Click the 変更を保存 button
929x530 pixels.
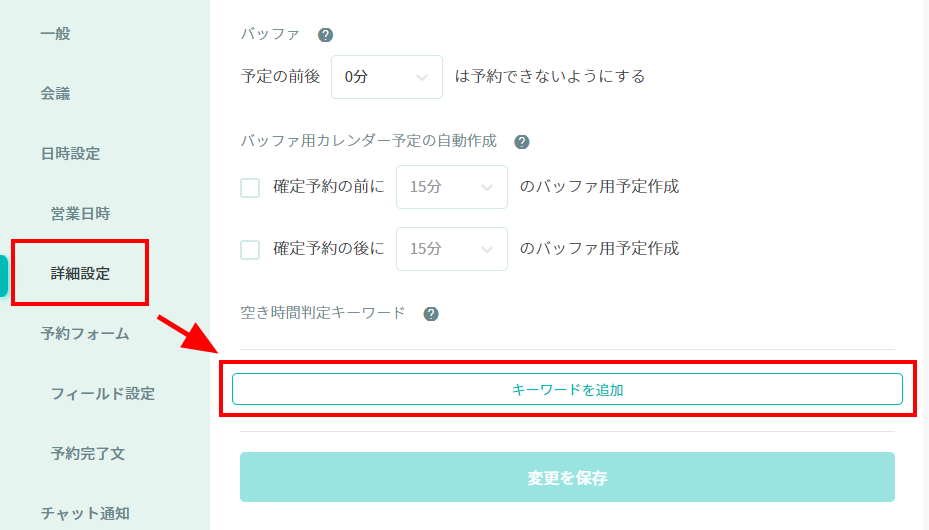[x=567, y=478]
